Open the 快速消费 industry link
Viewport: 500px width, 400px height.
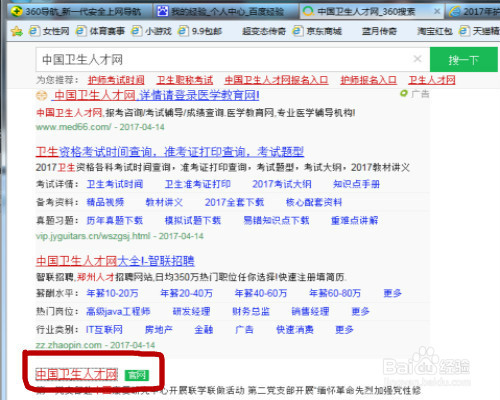click(295, 330)
